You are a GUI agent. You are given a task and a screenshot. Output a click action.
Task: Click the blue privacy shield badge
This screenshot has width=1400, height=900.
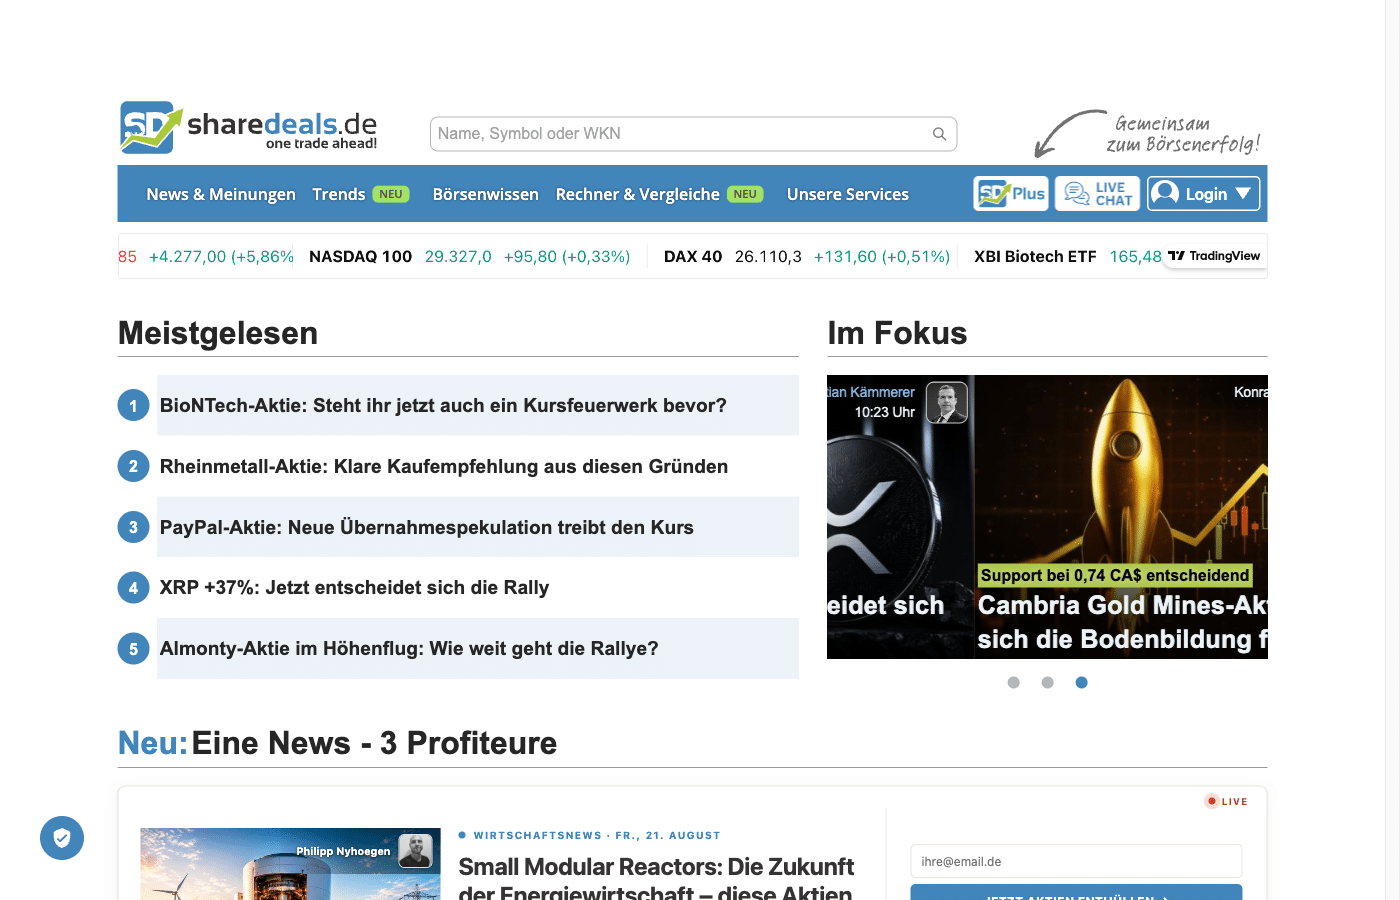pyautogui.click(x=62, y=838)
